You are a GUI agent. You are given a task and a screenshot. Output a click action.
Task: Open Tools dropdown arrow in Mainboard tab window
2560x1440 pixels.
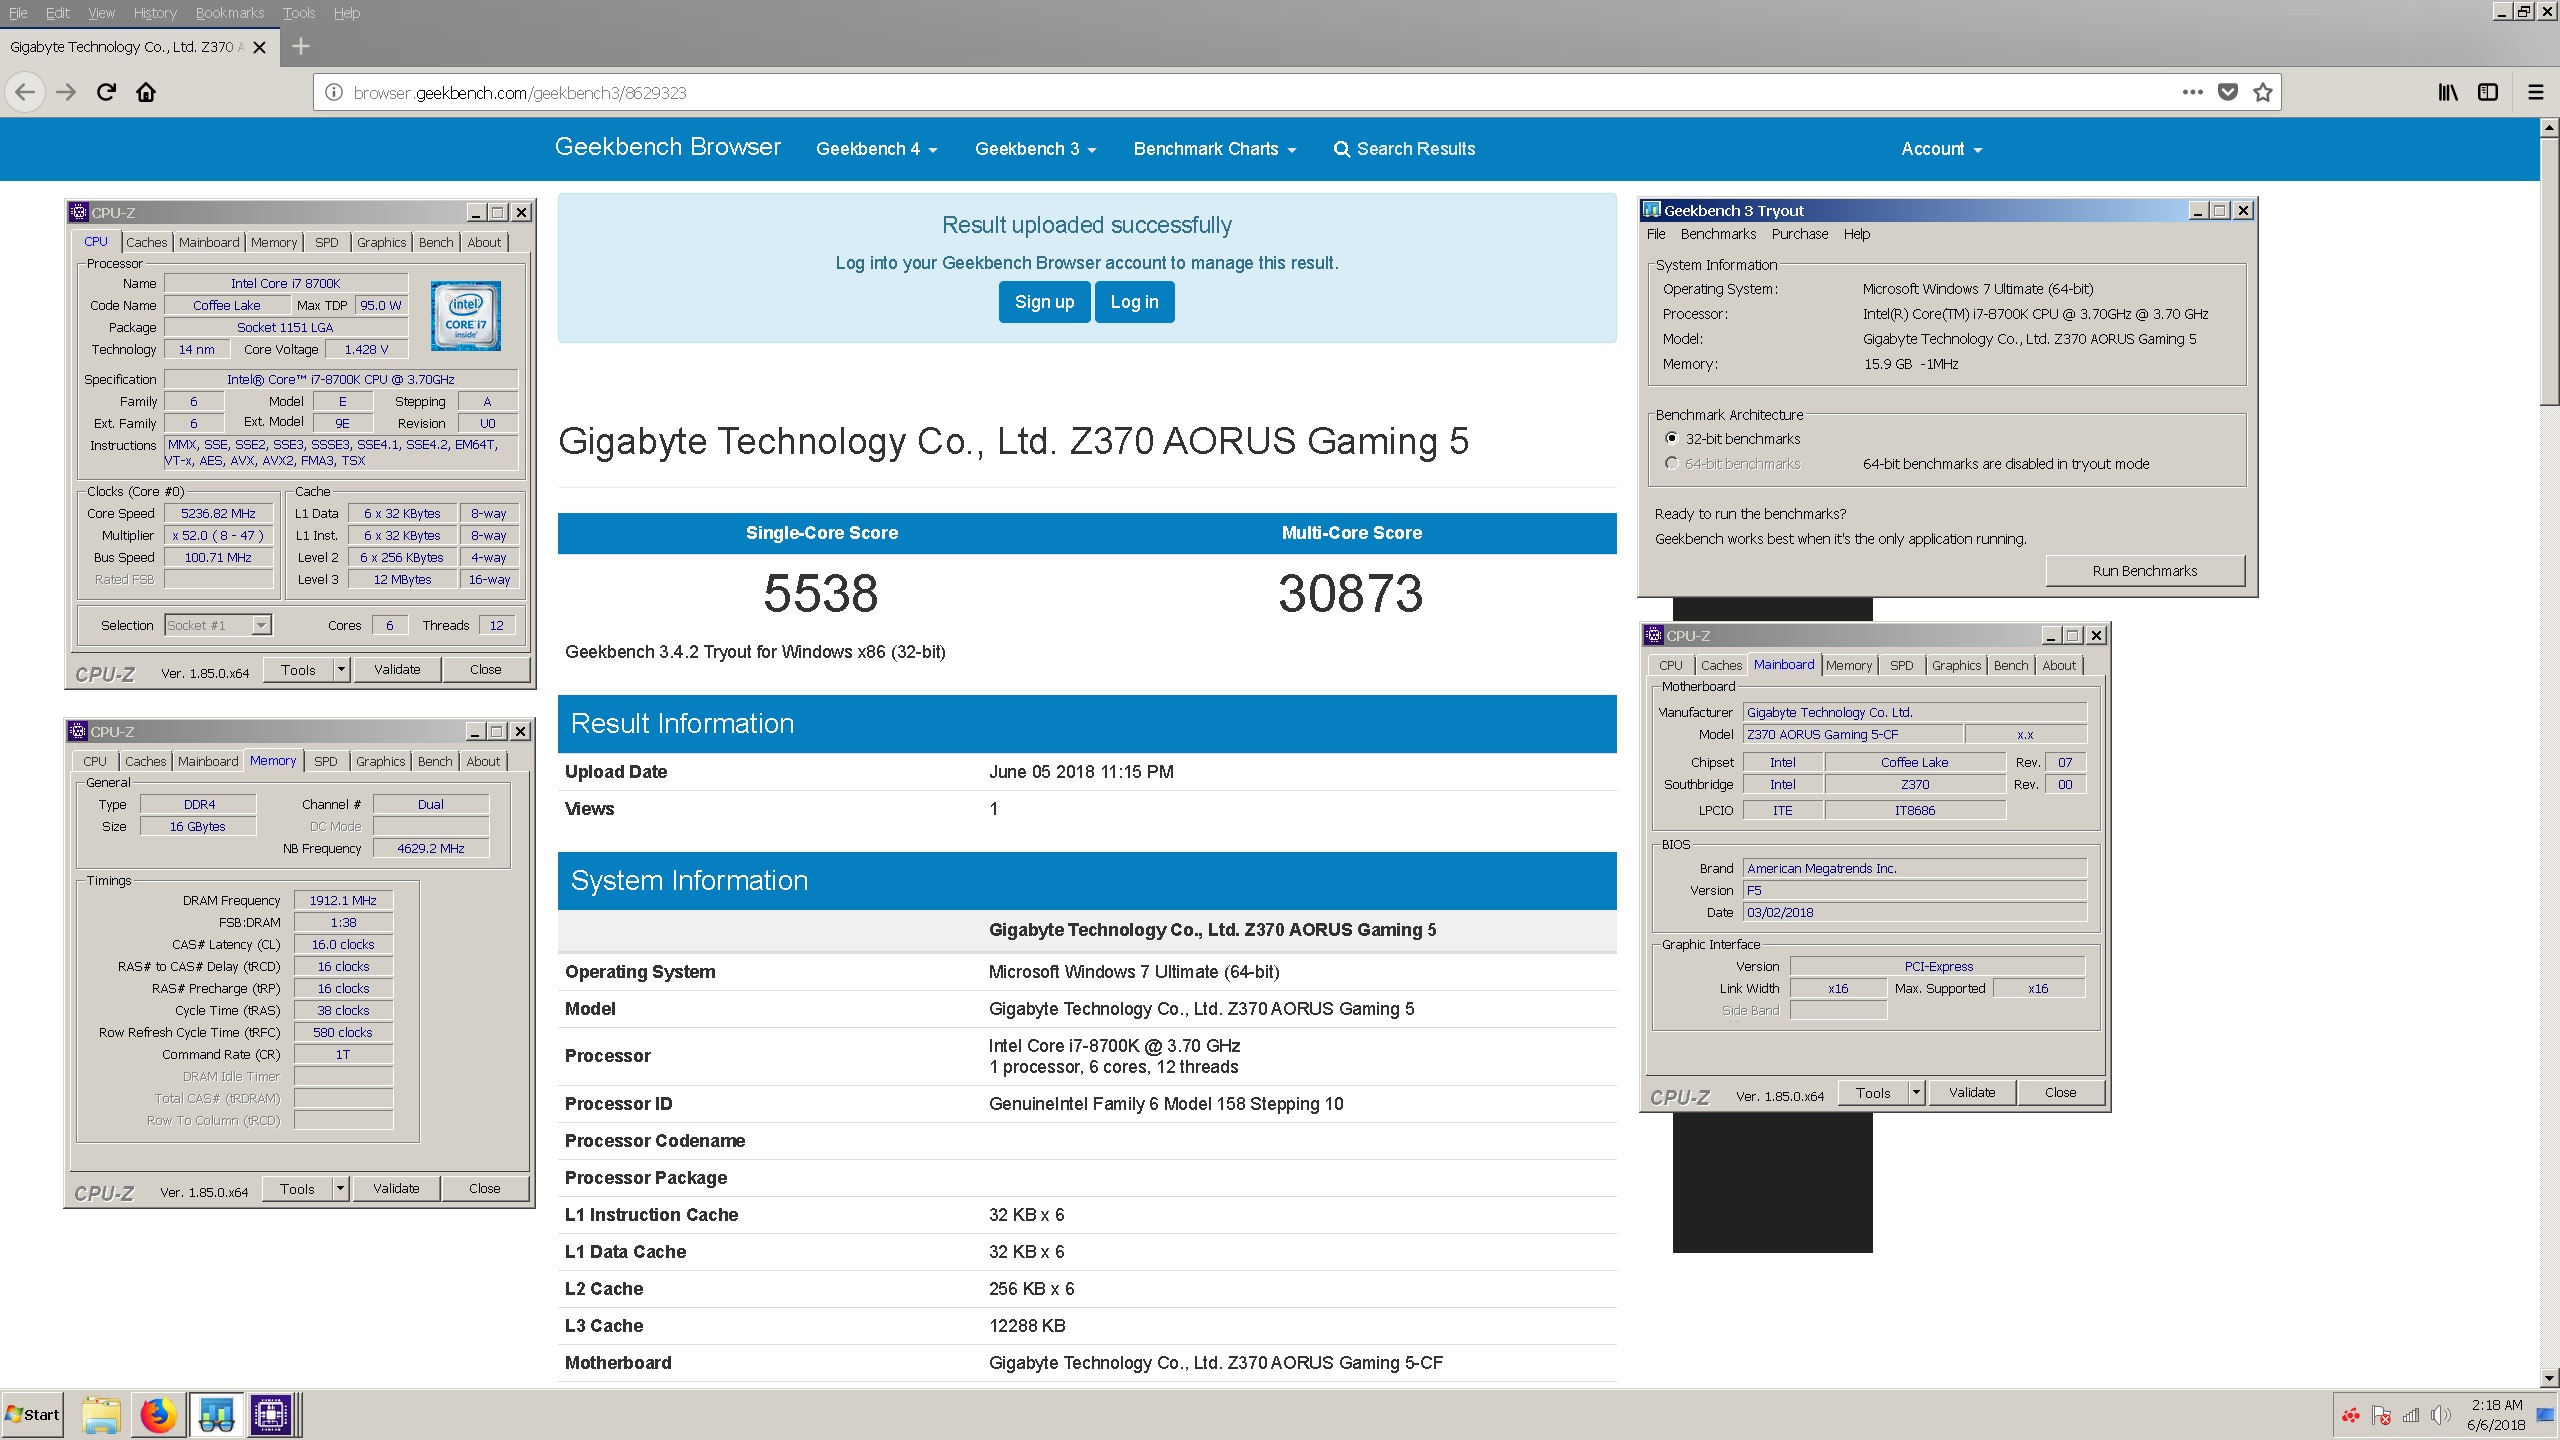[x=1916, y=1092]
